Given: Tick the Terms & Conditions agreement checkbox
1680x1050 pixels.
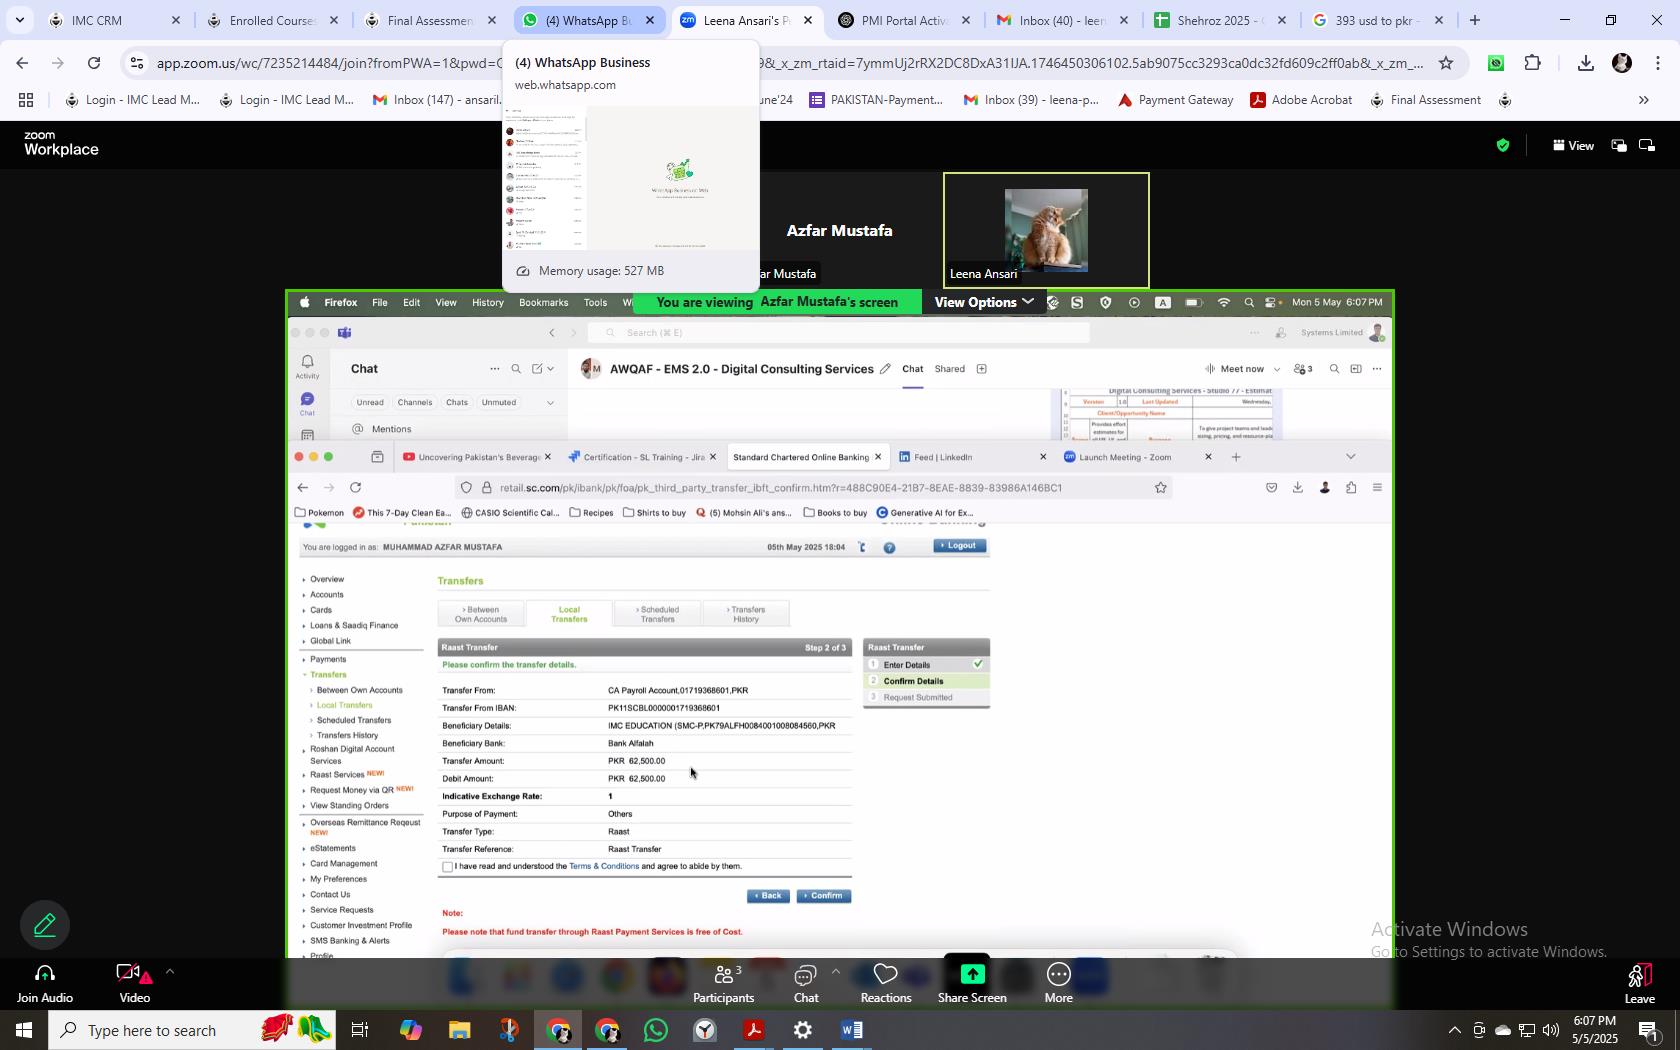Looking at the screenshot, I should 447,867.
